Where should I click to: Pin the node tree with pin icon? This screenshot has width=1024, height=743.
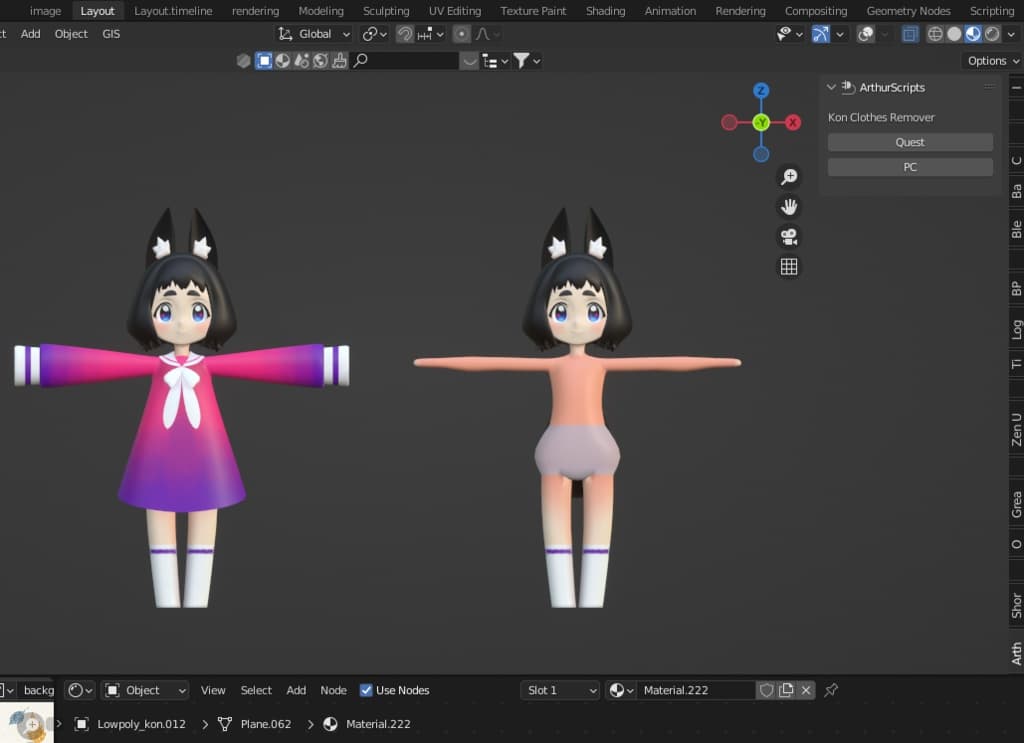(x=831, y=690)
